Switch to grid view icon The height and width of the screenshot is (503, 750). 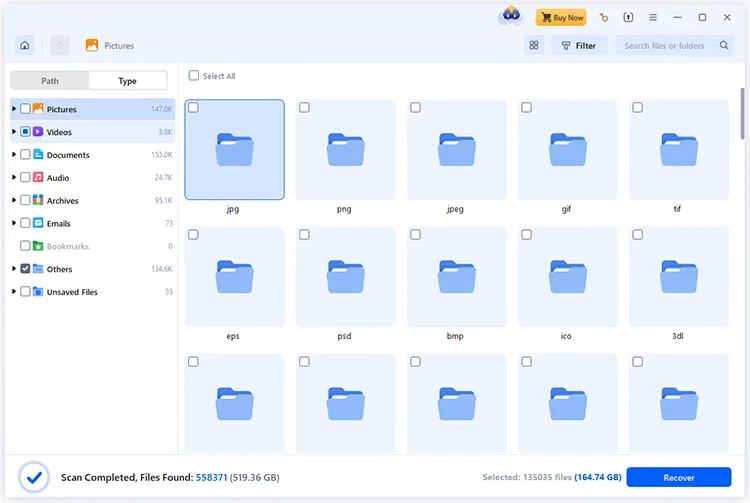(534, 45)
